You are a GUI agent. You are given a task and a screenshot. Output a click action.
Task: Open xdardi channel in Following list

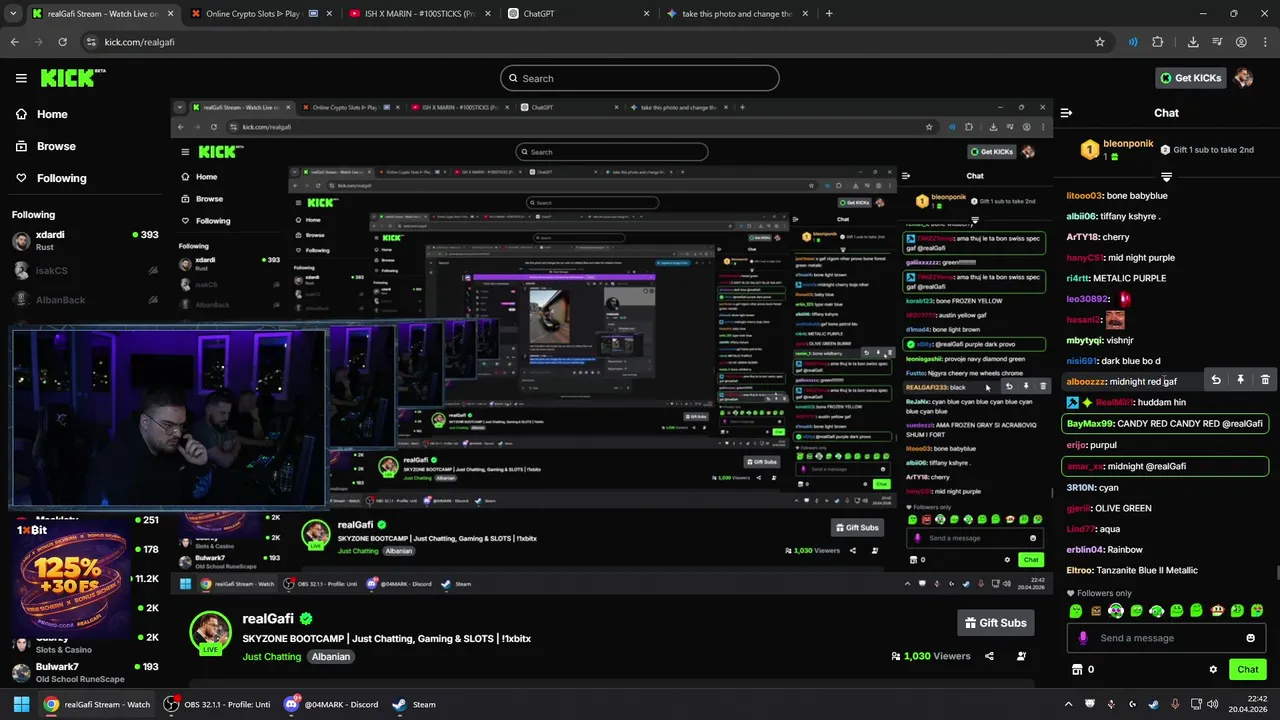[x=85, y=240]
